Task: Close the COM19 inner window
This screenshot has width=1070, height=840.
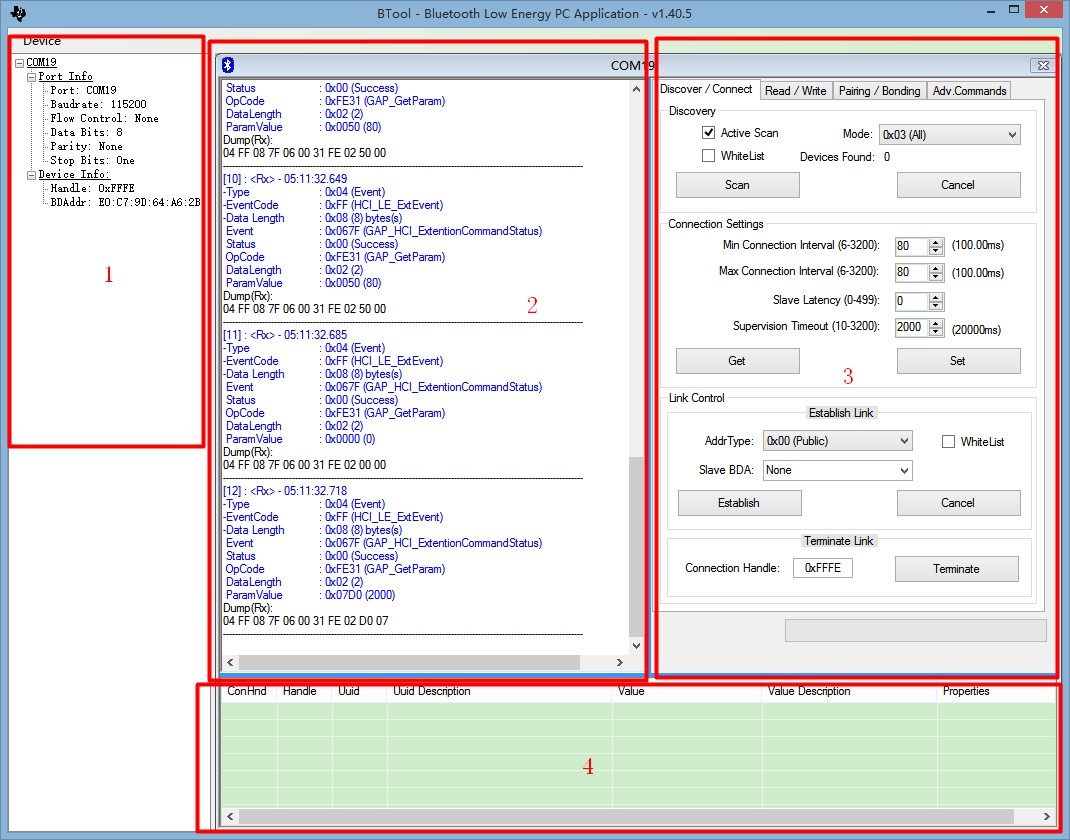Action: (1043, 66)
